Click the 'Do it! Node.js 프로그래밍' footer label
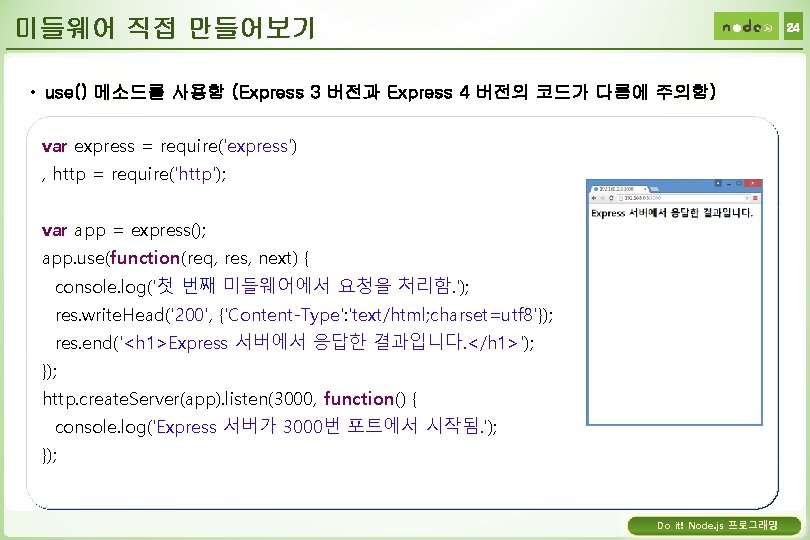Image resolution: width=810 pixels, height=540 pixels. click(x=717, y=526)
